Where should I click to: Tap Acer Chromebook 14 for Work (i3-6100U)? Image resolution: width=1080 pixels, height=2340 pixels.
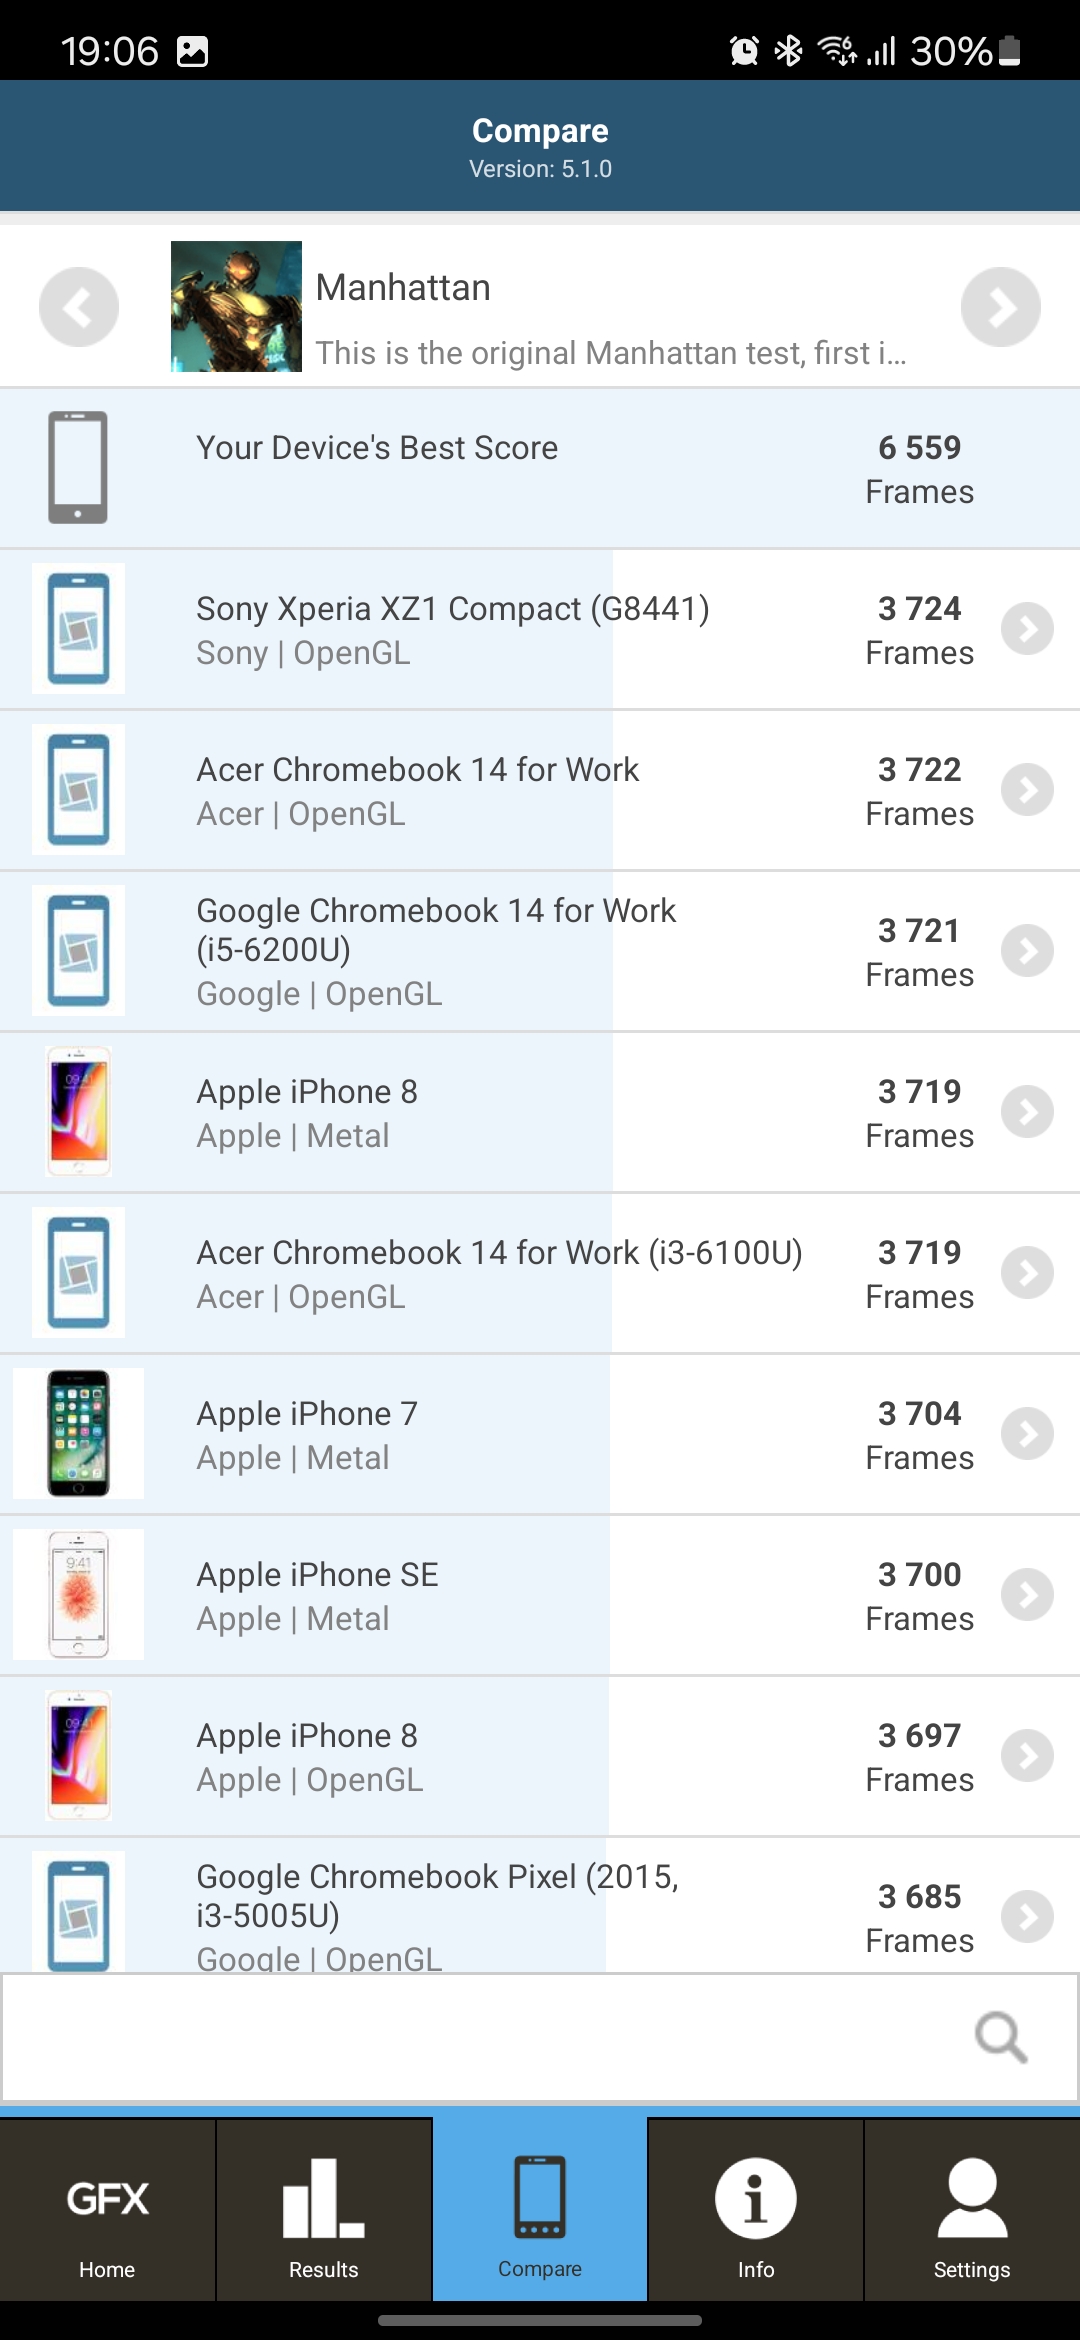498,1273
